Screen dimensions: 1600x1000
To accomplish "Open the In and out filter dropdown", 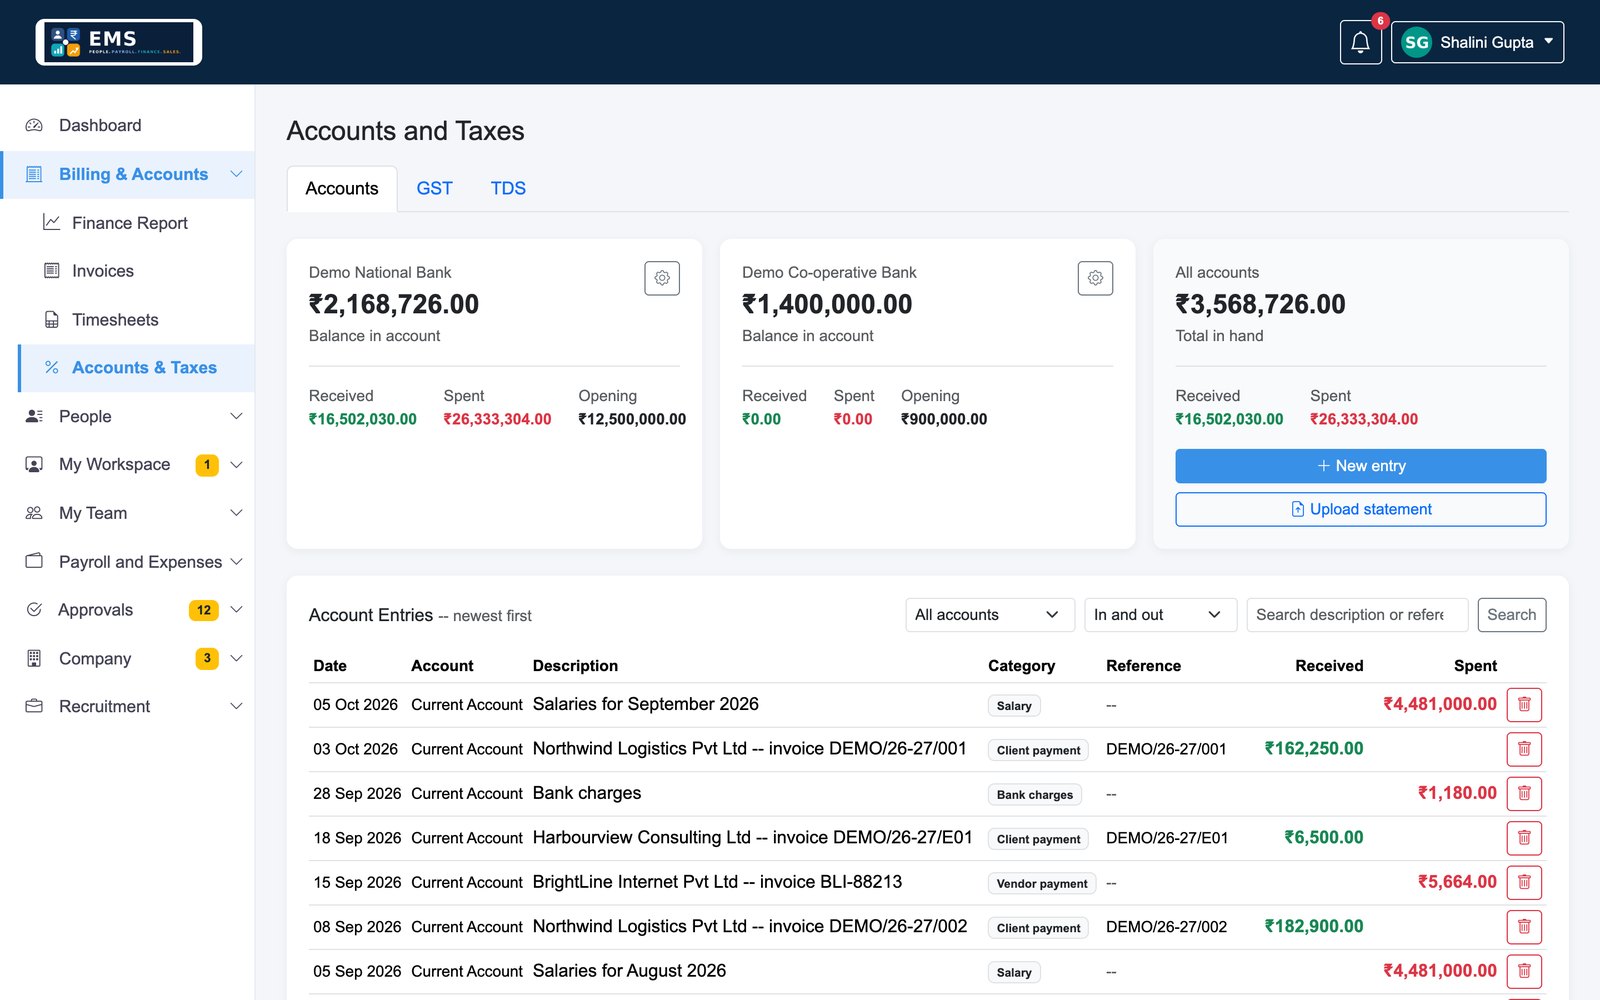I will (1160, 615).
